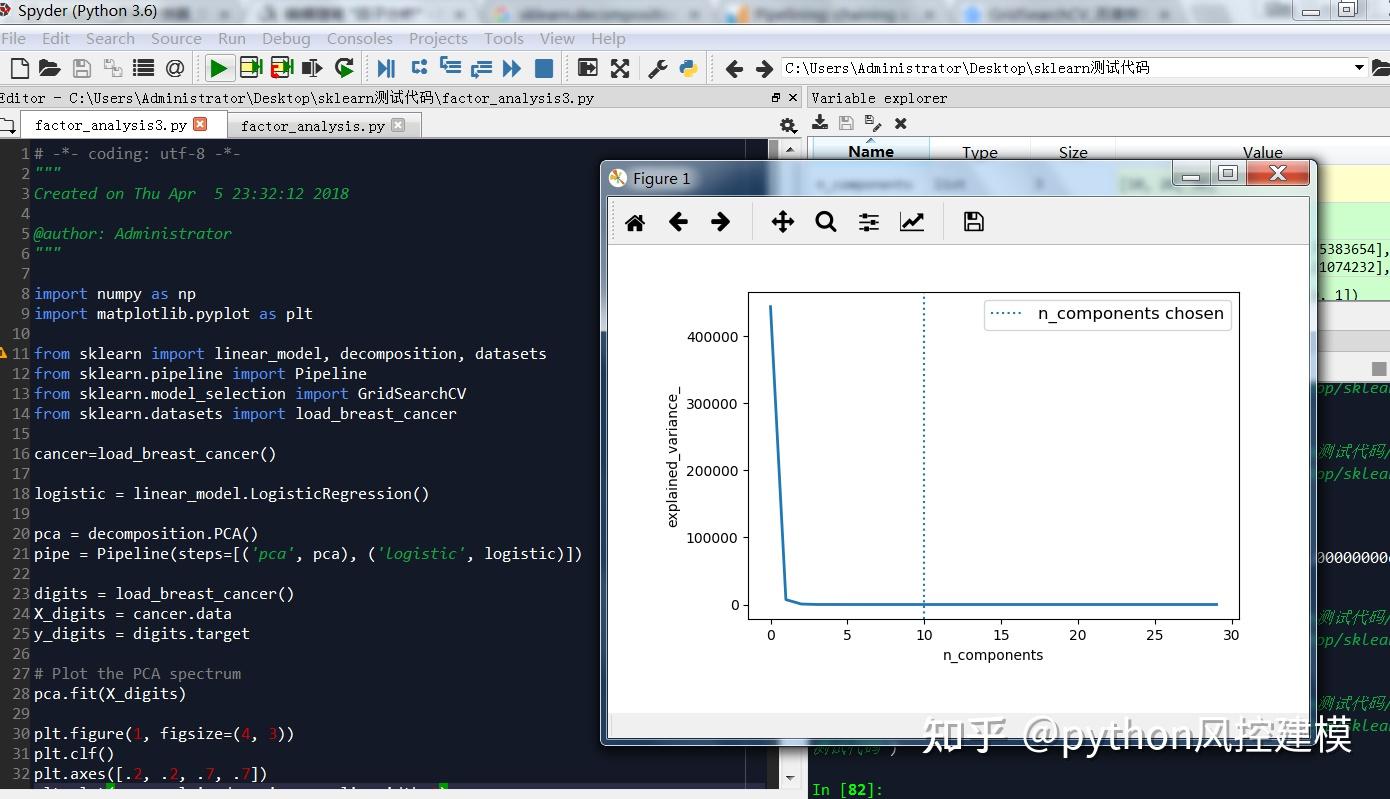Select the Debug file icon
The width and height of the screenshot is (1390, 799).
384,68
